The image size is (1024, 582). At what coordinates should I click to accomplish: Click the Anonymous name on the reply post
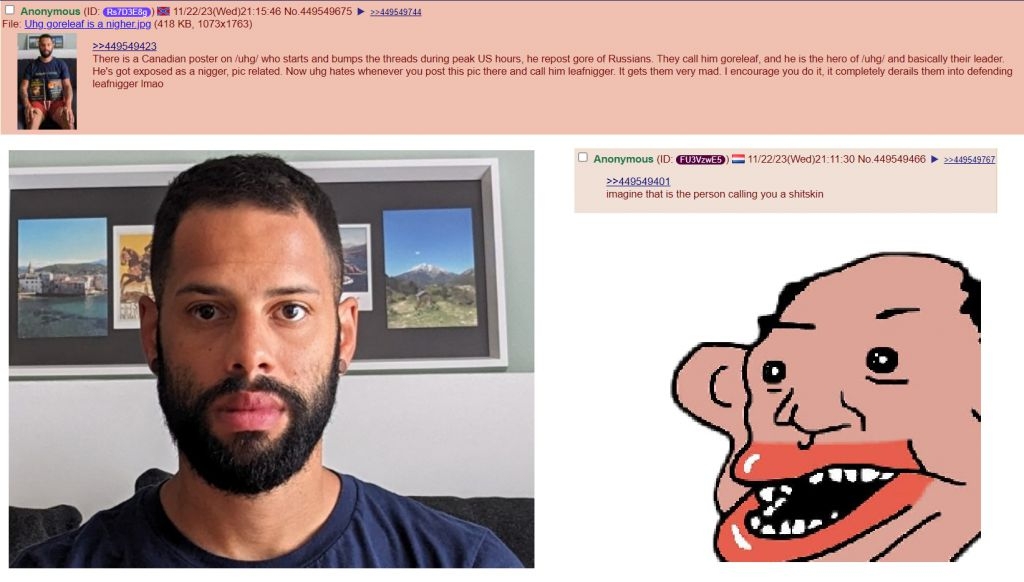pyautogui.click(x=623, y=159)
